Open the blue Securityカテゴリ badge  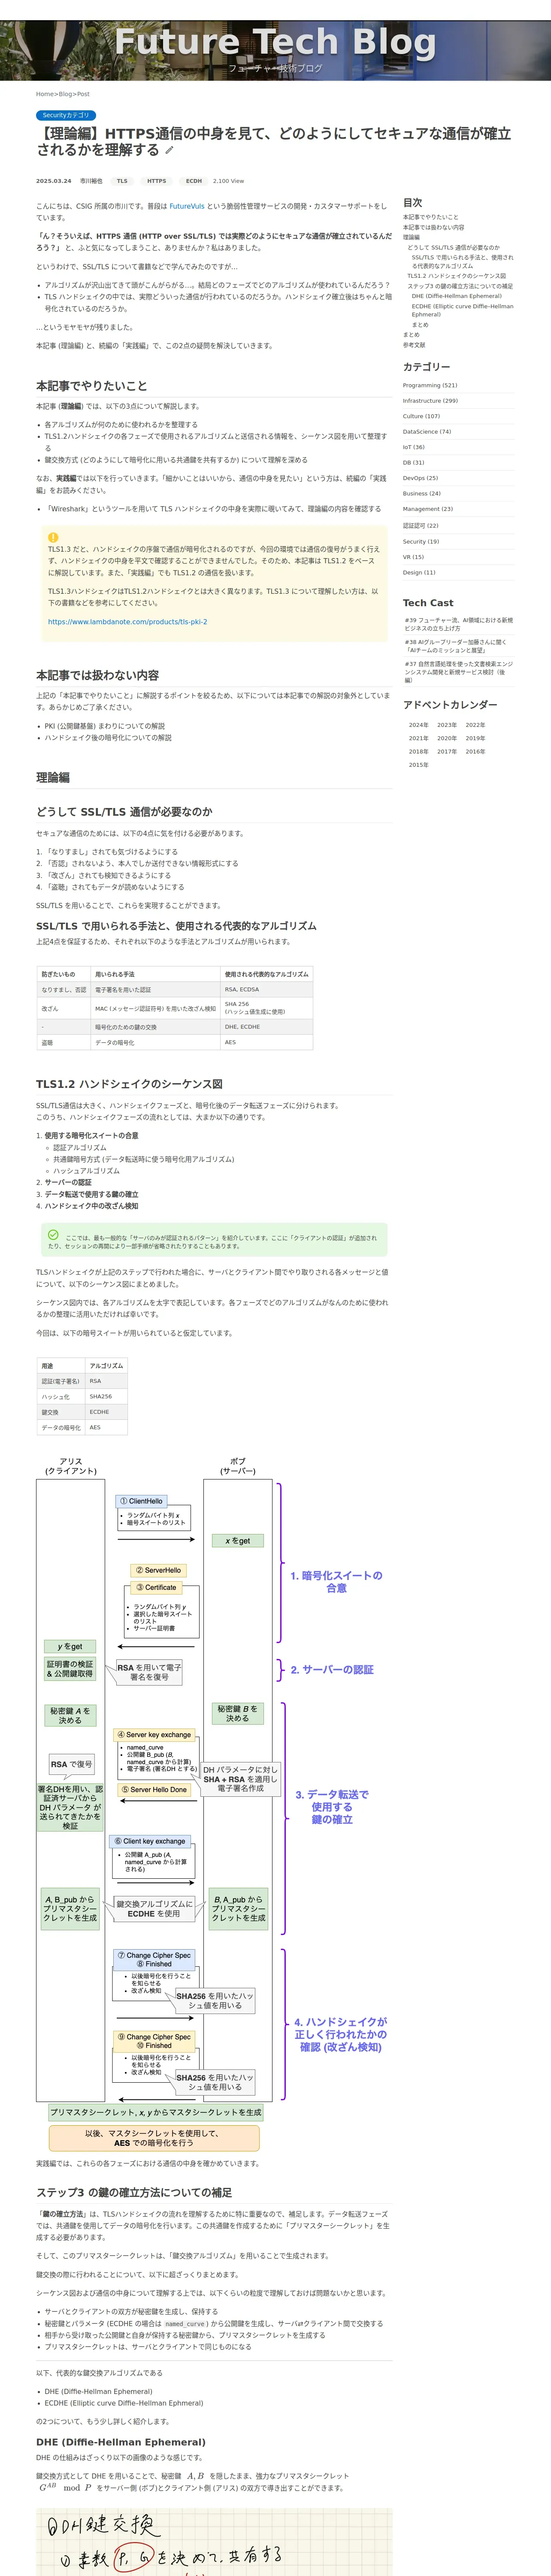(66, 115)
